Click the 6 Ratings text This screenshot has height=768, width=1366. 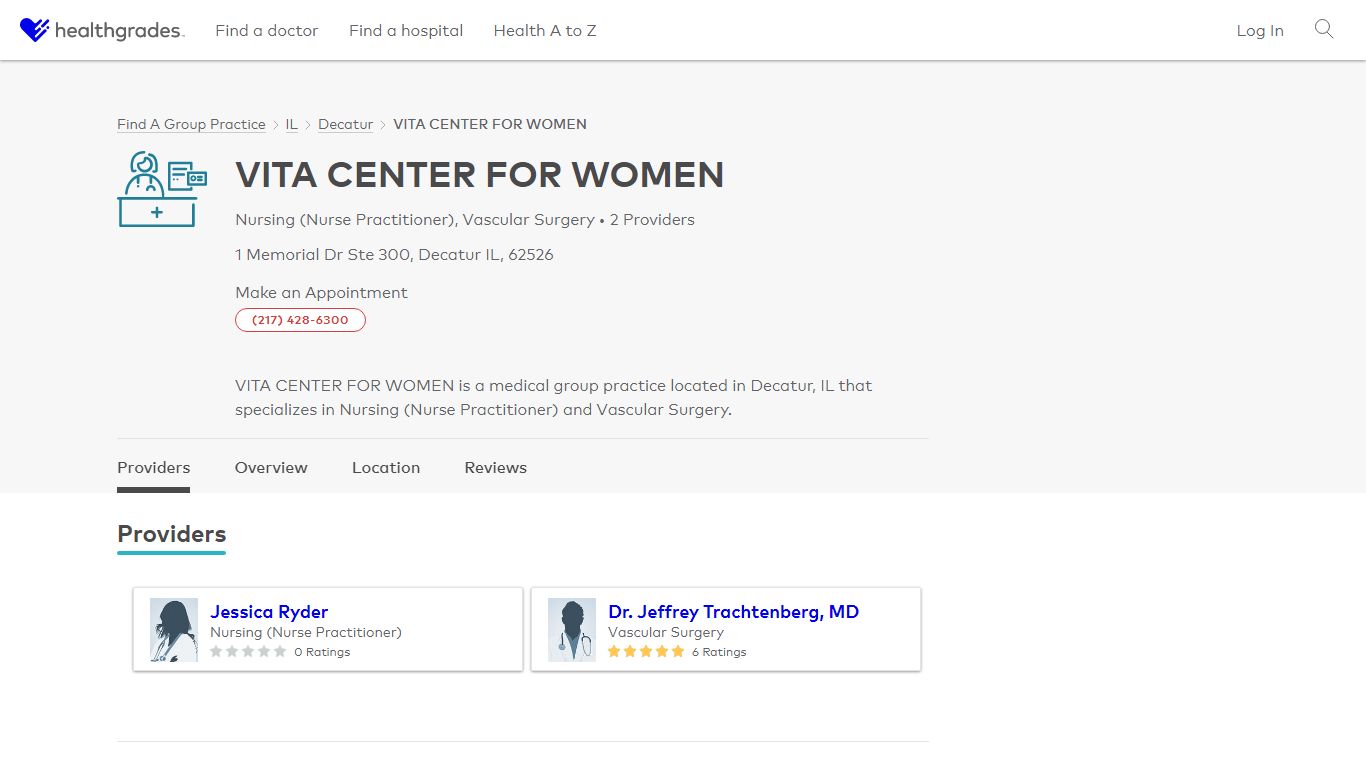pos(719,652)
